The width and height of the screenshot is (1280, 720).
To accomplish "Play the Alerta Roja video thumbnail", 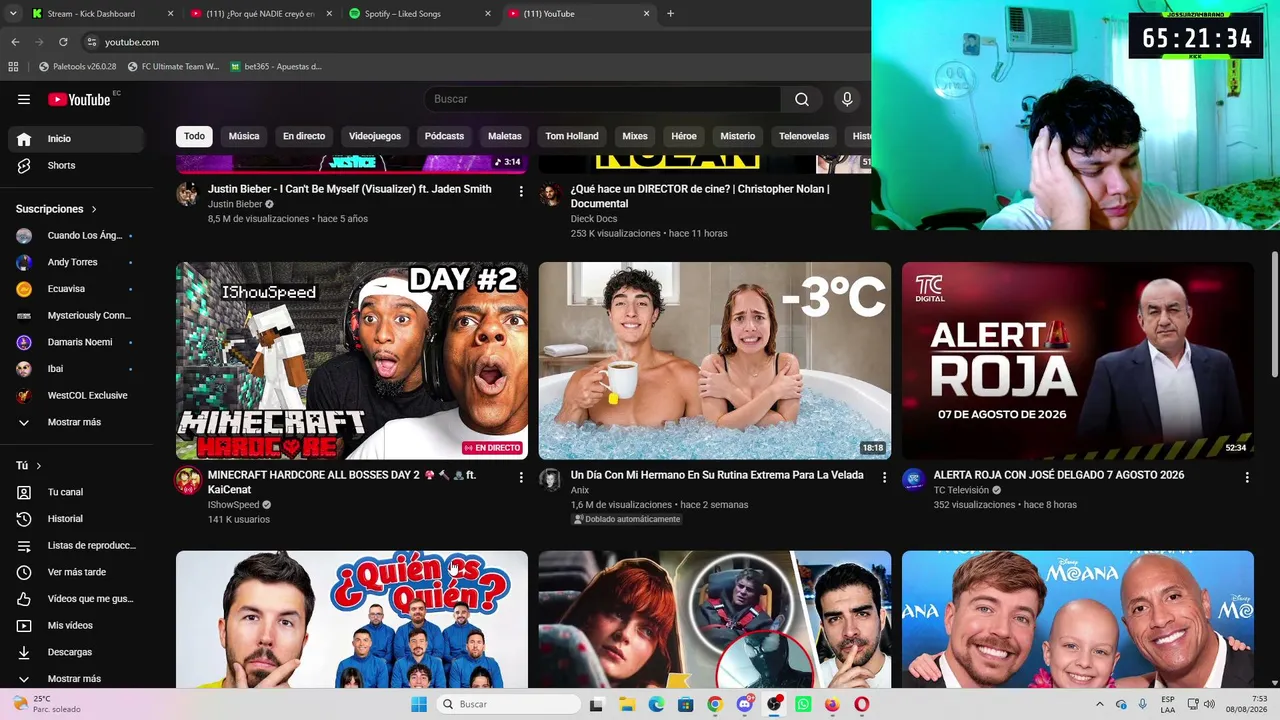I will pyautogui.click(x=1078, y=361).
